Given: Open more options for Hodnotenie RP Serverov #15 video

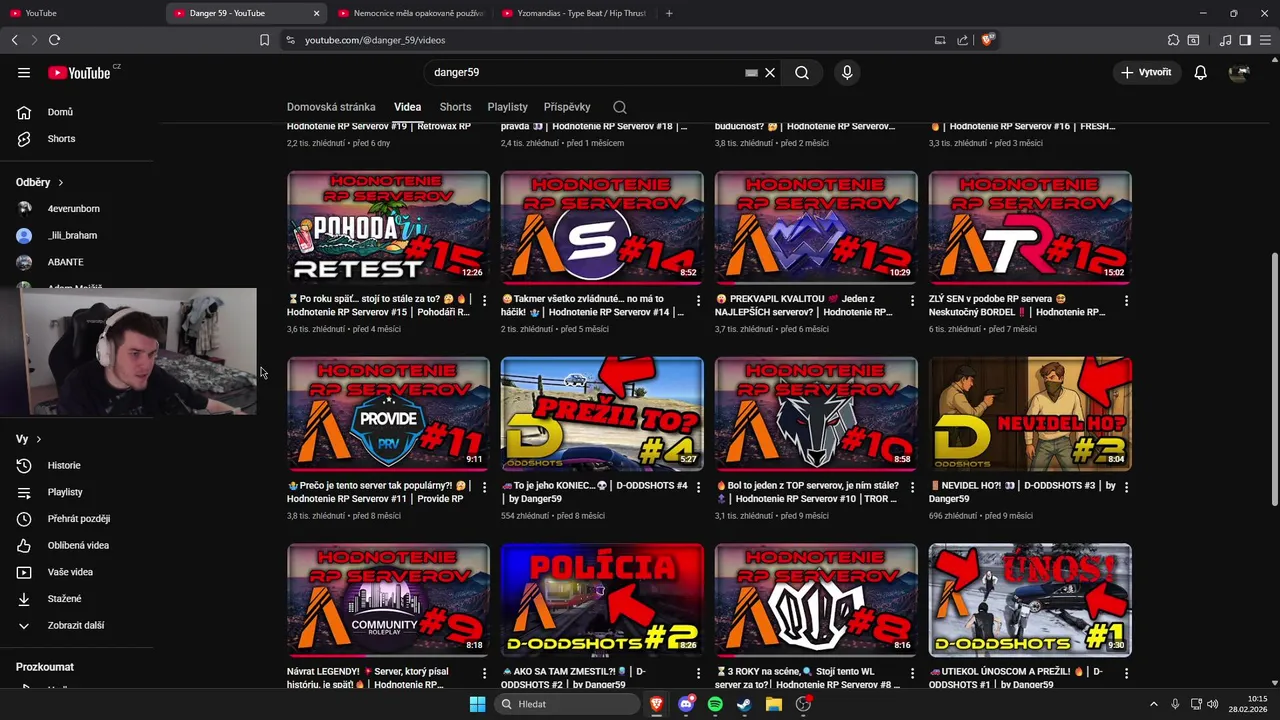Looking at the screenshot, I should pos(485,300).
